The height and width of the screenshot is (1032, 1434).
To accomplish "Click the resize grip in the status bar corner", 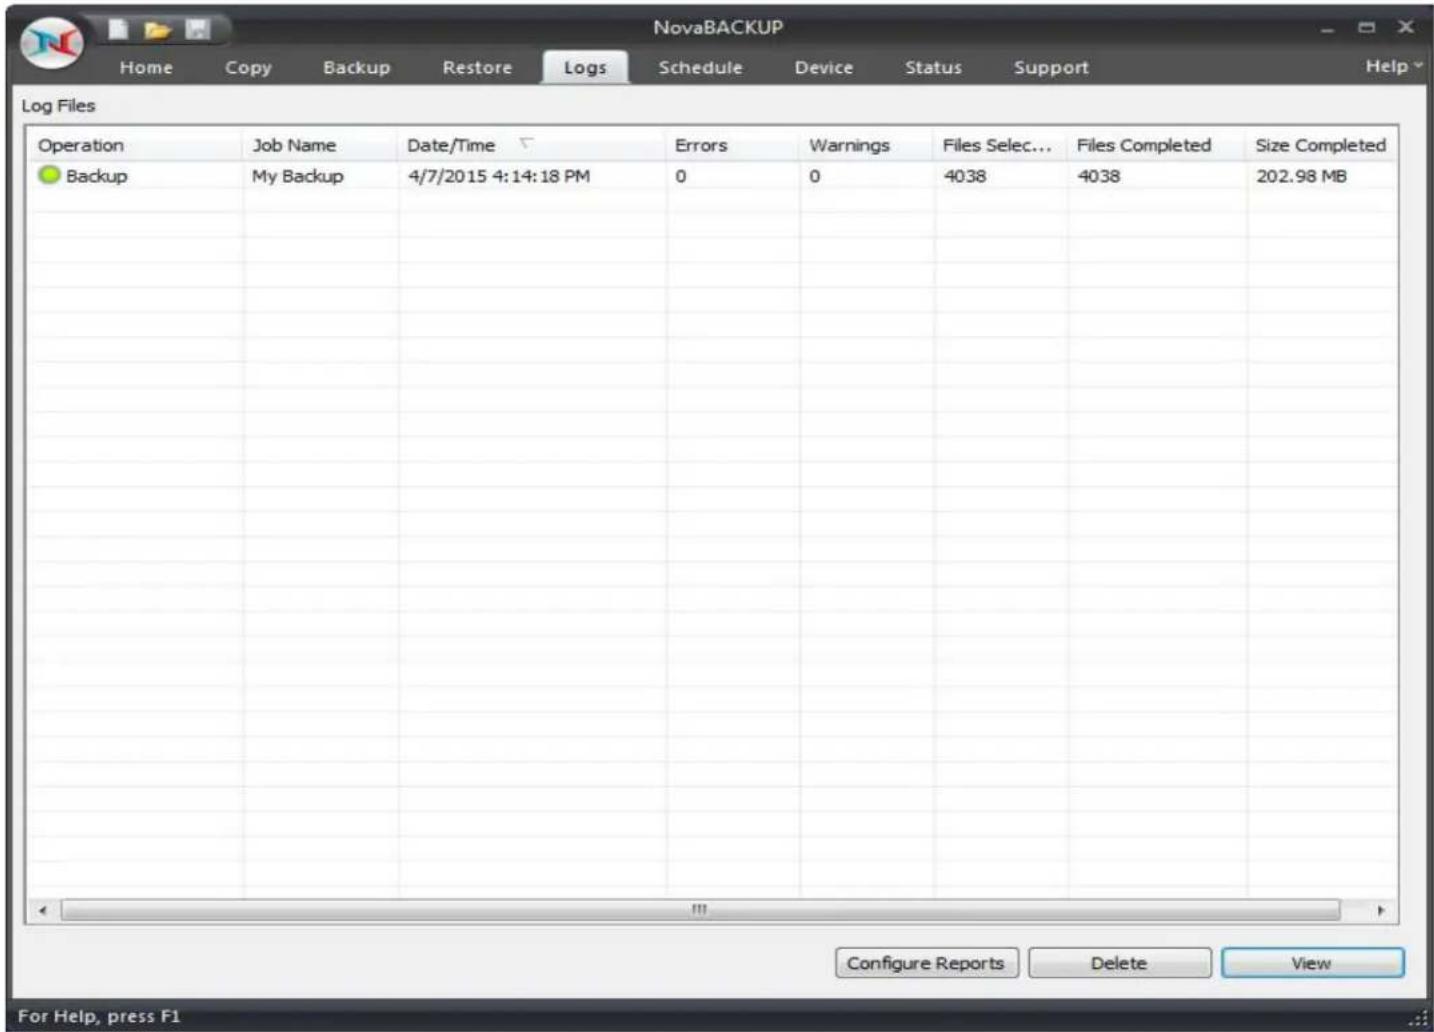I will point(1419,1018).
